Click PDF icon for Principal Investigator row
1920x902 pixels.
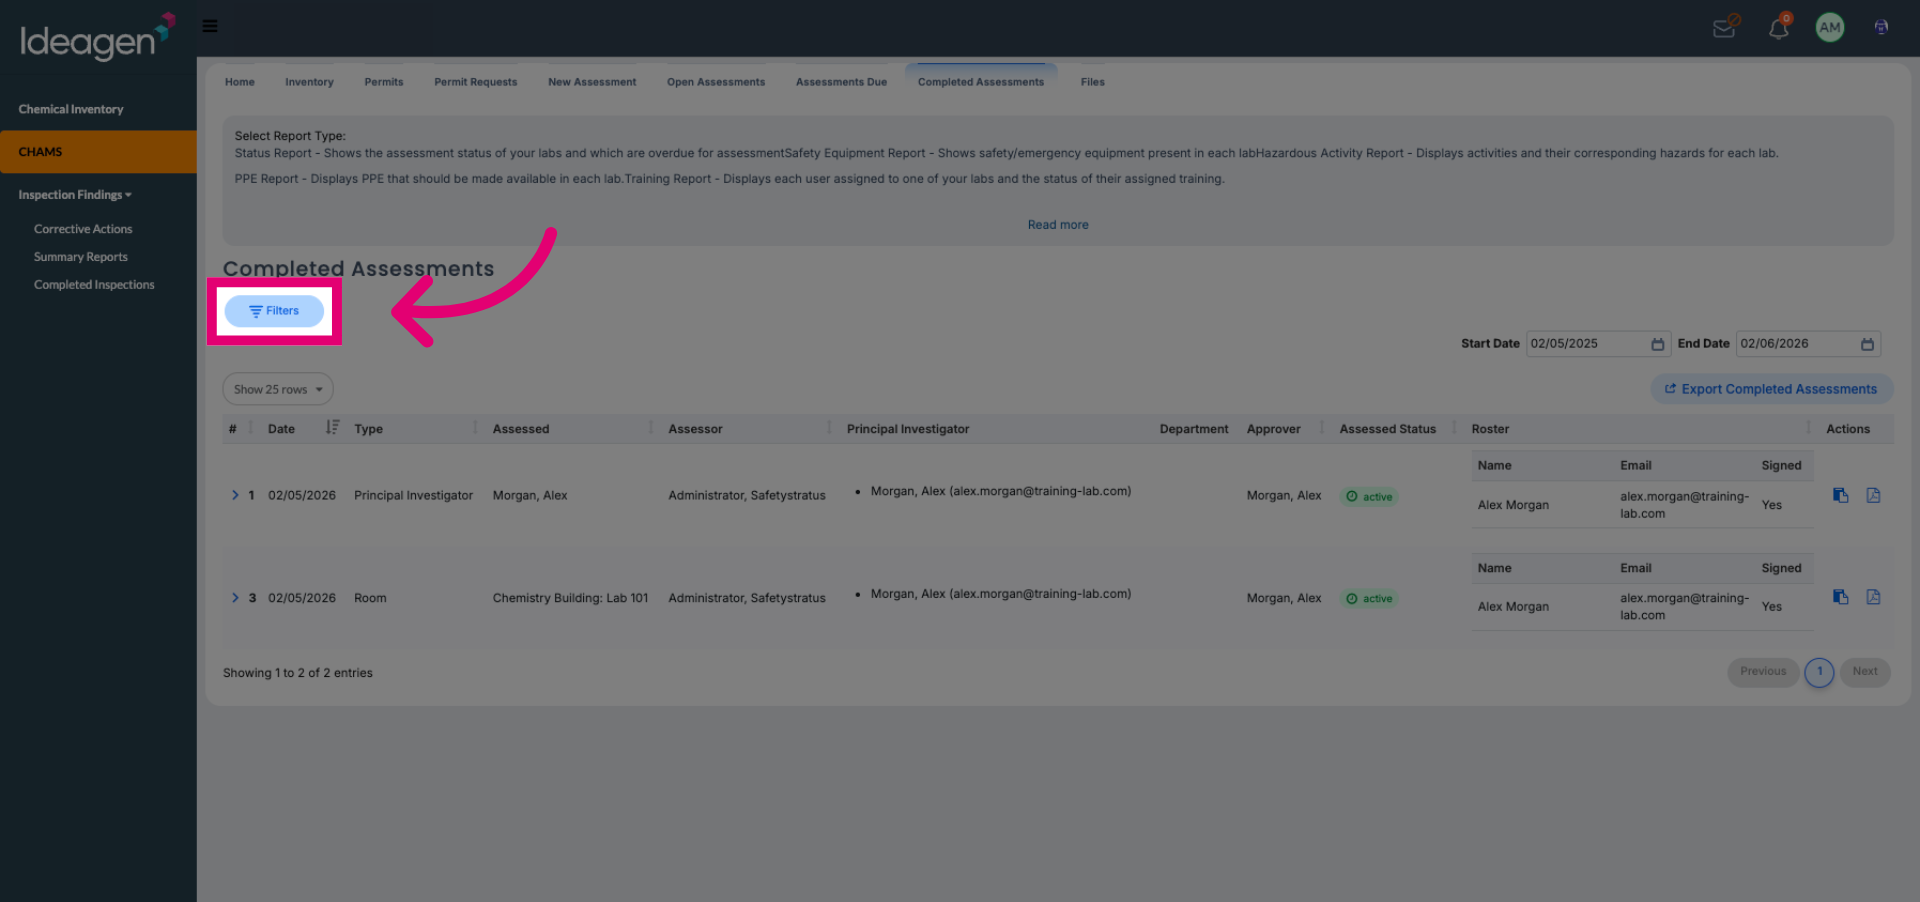click(x=1873, y=495)
